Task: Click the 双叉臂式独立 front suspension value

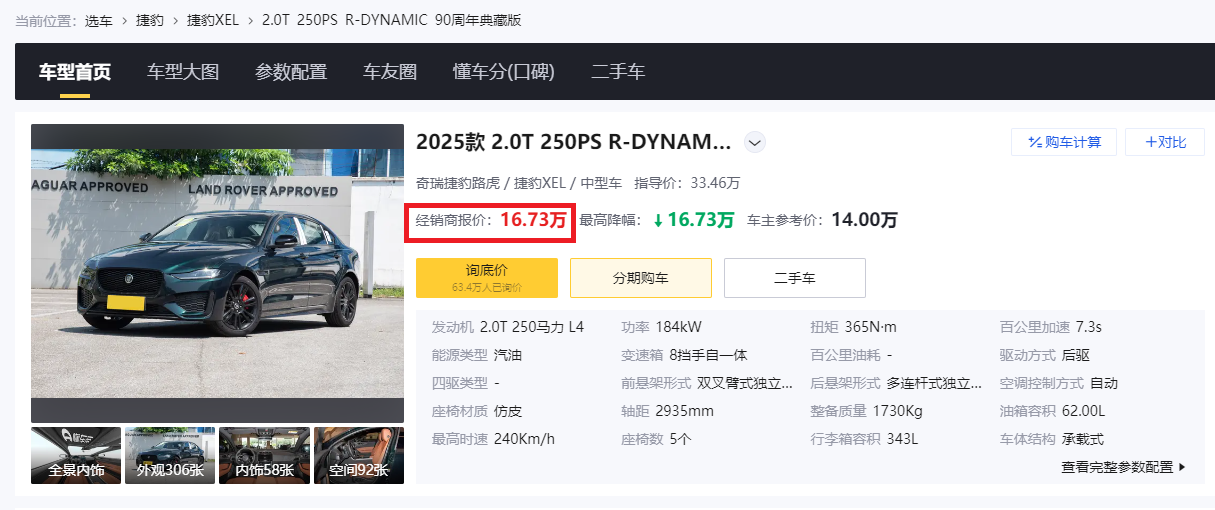Action: pyautogui.click(x=745, y=383)
